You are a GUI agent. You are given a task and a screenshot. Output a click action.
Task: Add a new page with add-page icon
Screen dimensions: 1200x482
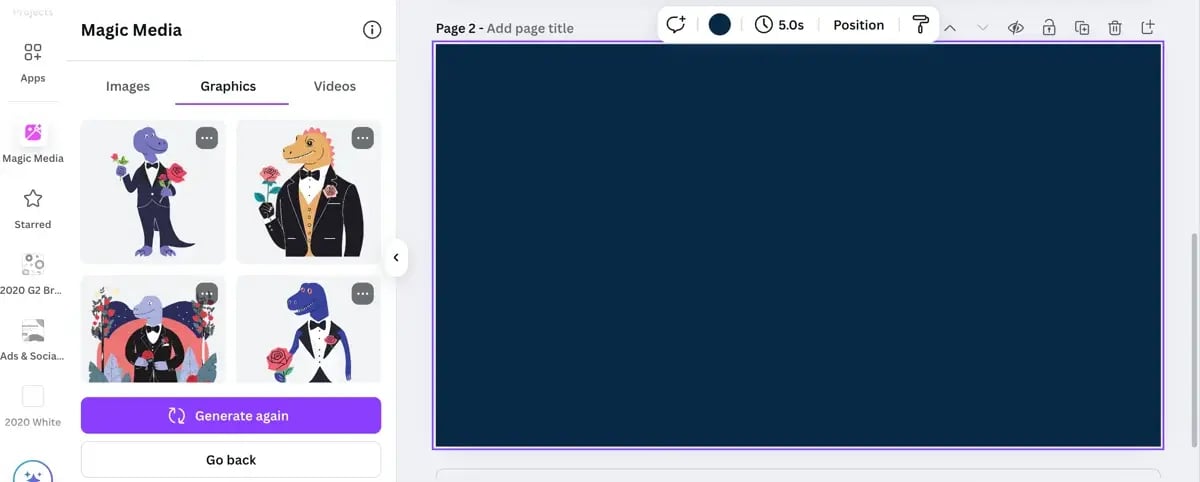[x=1148, y=27]
